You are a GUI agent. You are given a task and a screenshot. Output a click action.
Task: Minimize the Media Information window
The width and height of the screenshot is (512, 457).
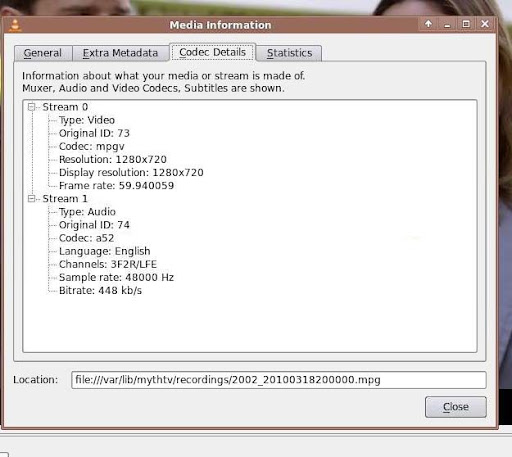click(x=447, y=24)
